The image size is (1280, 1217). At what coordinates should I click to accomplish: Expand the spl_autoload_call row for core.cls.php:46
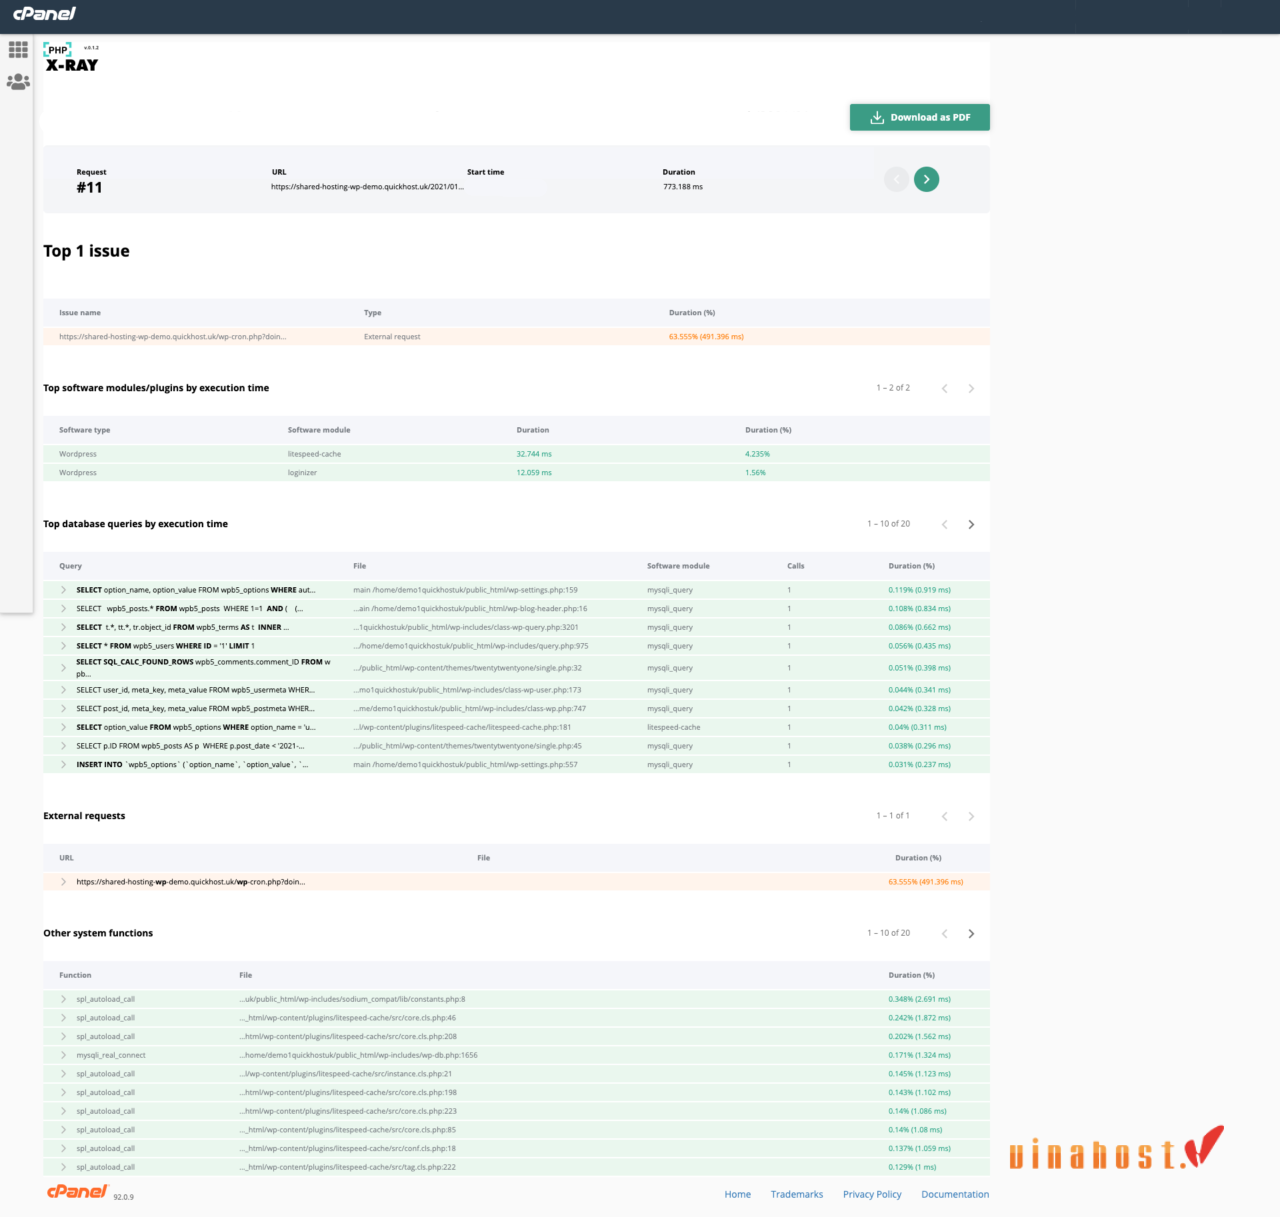(63, 1018)
